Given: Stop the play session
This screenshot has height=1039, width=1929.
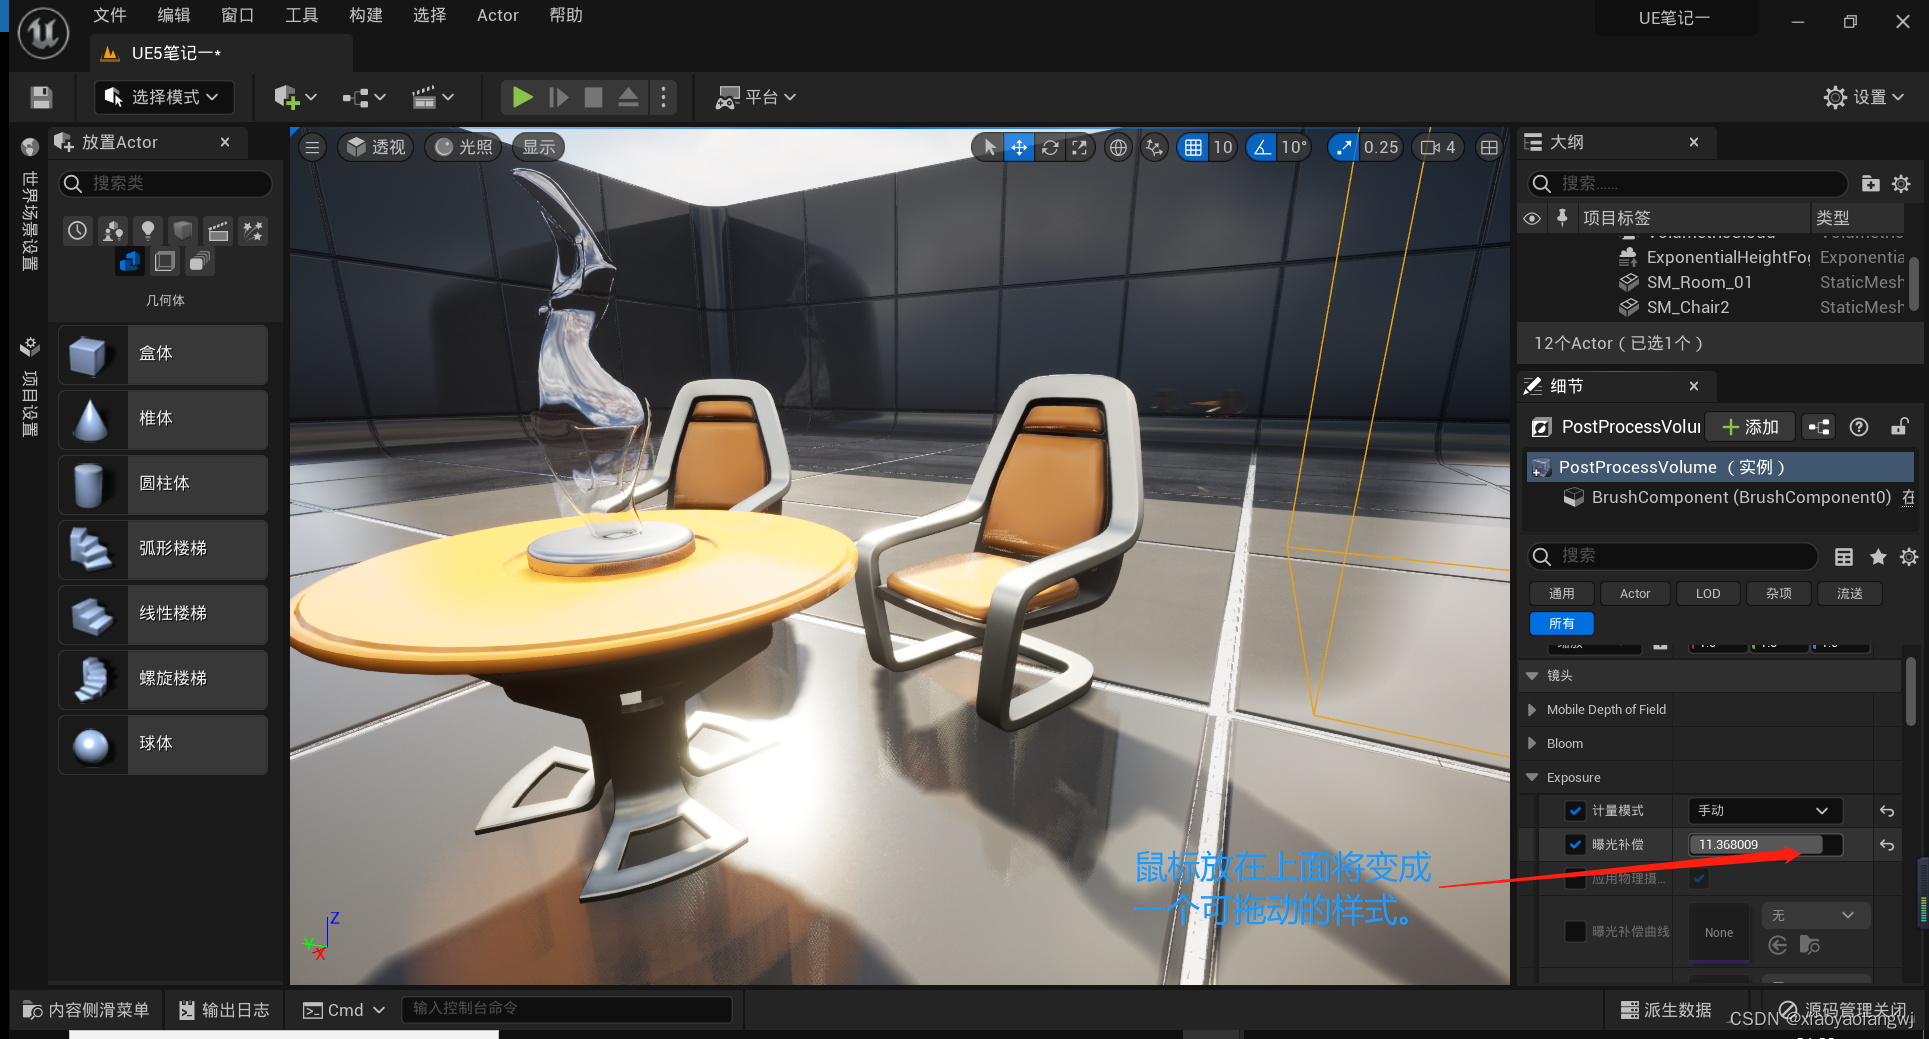Looking at the screenshot, I should click(593, 97).
